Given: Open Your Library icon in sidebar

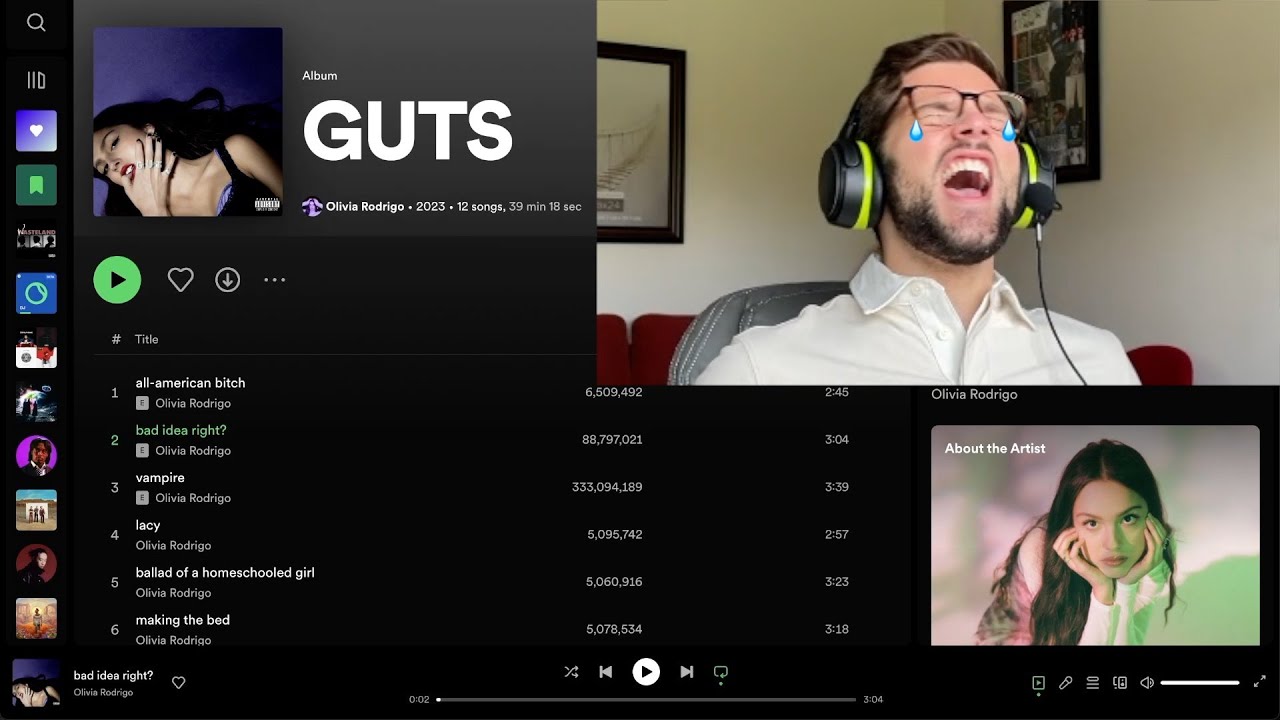Looking at the screenshot, I should tap(36, 80).
